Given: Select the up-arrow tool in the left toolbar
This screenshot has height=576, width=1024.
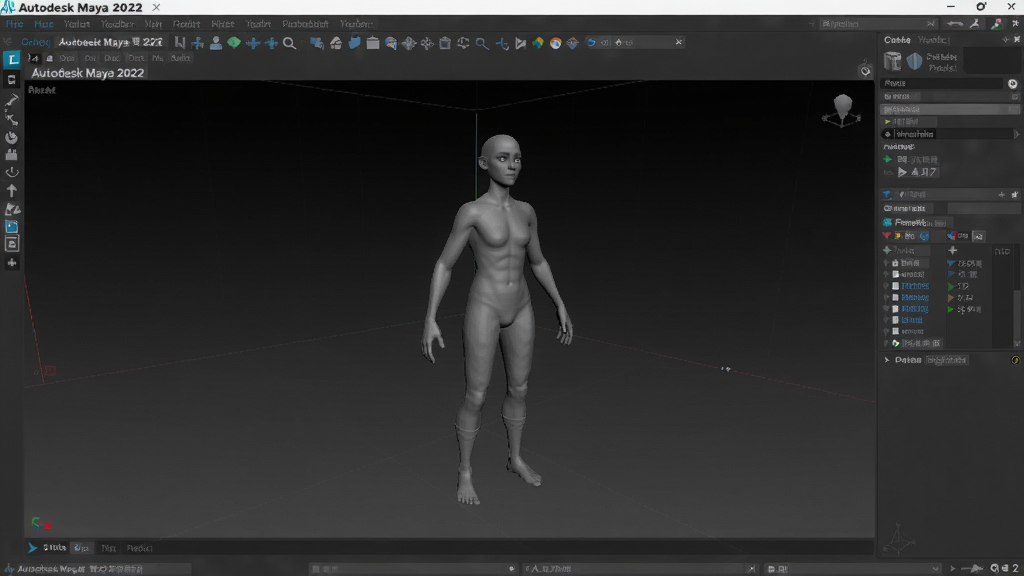Looking at the screenshot, I should (x=12, y=191).
